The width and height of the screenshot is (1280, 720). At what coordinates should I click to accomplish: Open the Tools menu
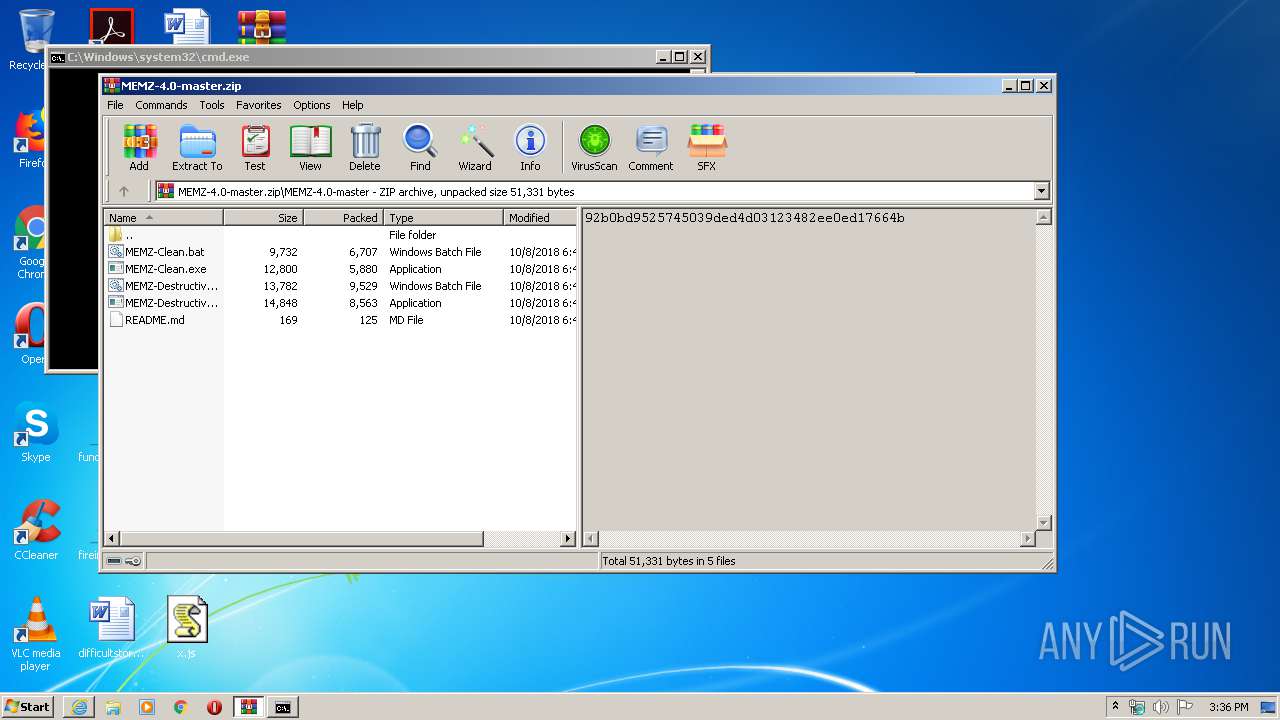pos(212,105)
